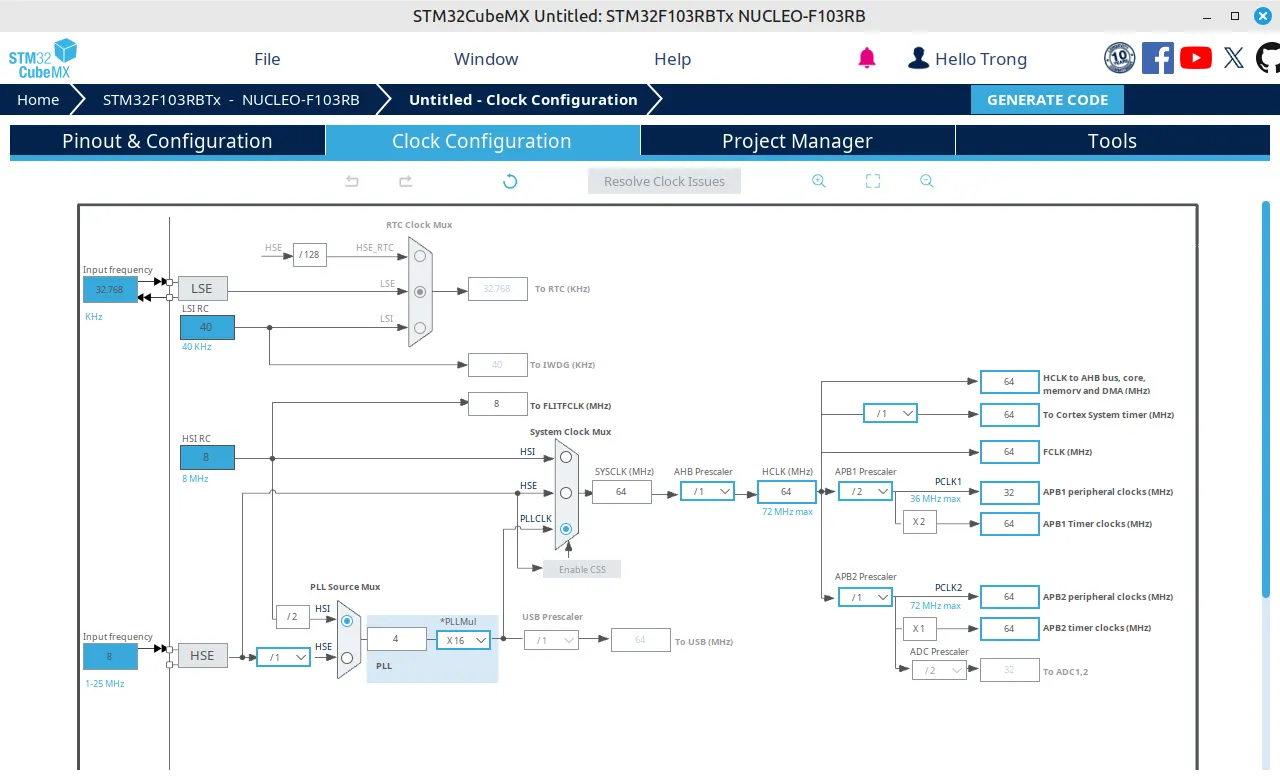The image size is (1280, 780).
Task: Fit the clock diagram to window
Action: (x=872, y=181)
